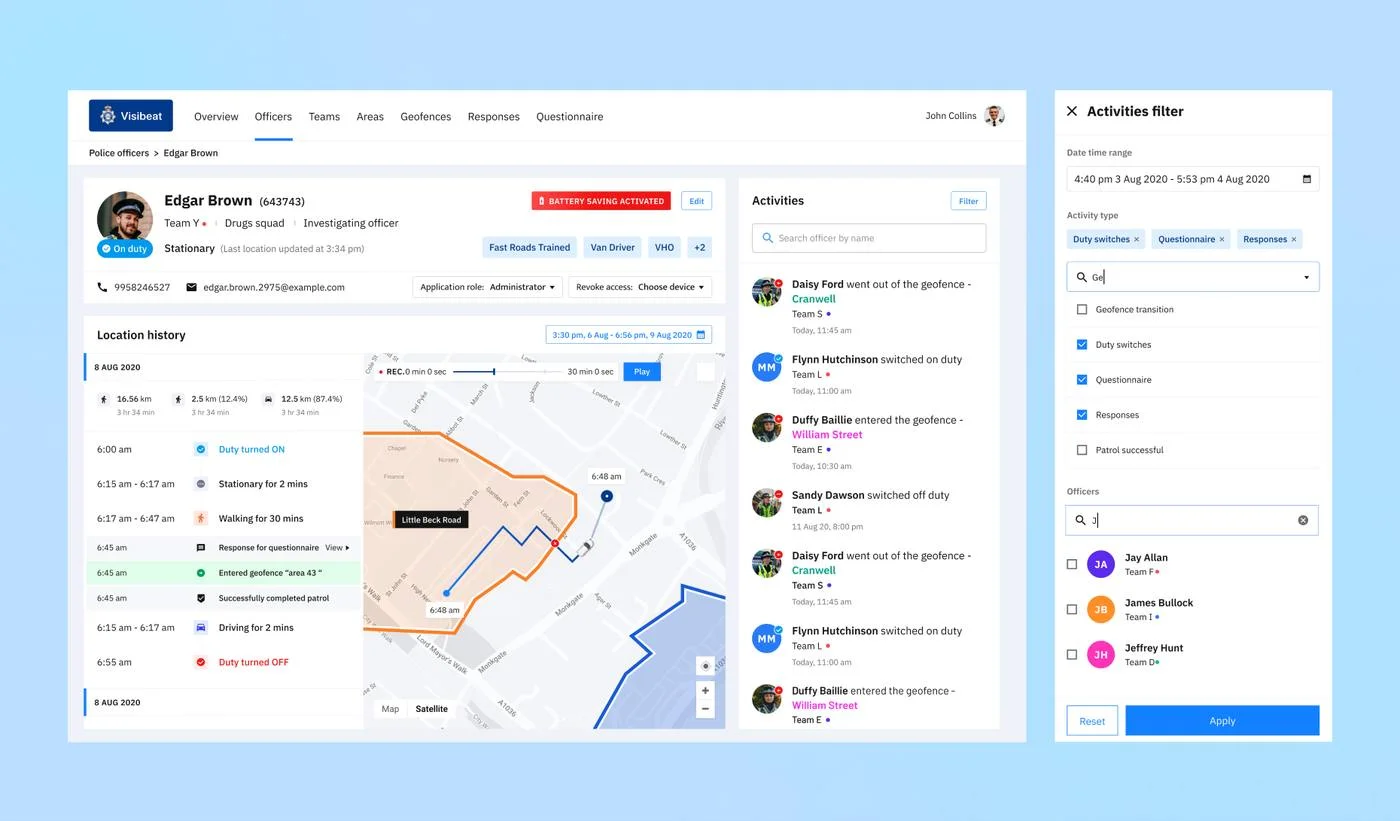This screenshot has height=821, width=1400.
Task: Select the Jeffrey Hunt officer checkbox
Action: pyautogui.click(x=1072, y=654)
